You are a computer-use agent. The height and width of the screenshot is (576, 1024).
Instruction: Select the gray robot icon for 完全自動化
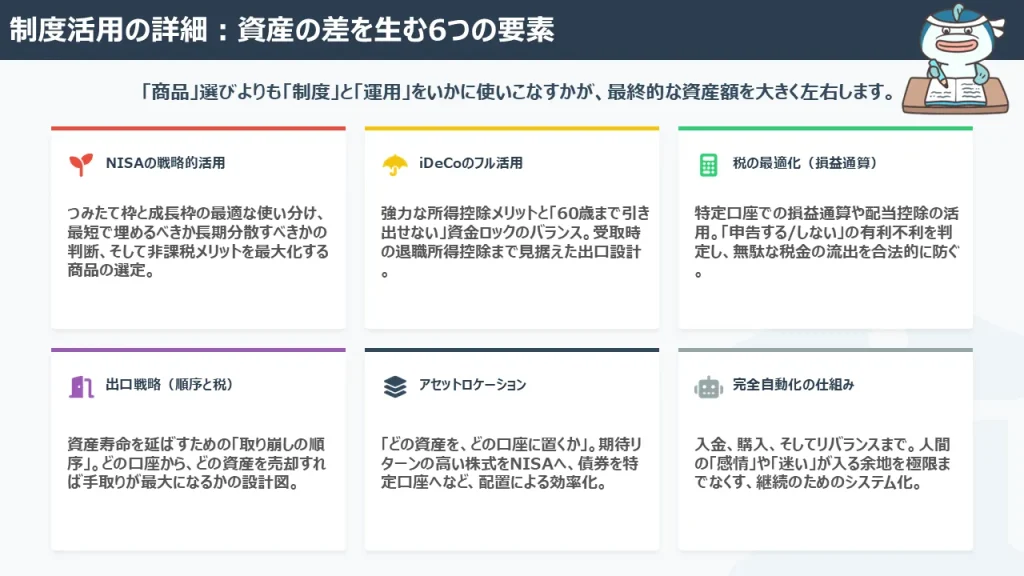(x=708, y=386)
